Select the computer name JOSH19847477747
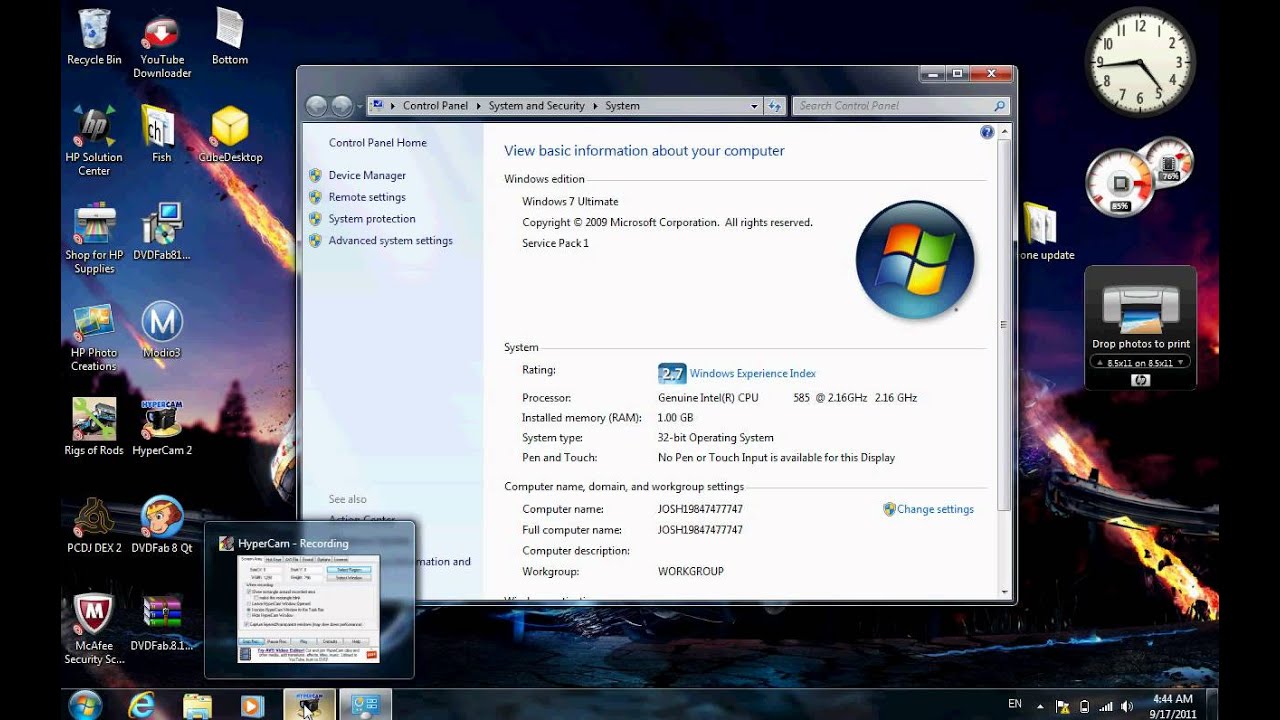This screenshot has width=1280, height=720. pyautogui.click(x=700, y=510)
